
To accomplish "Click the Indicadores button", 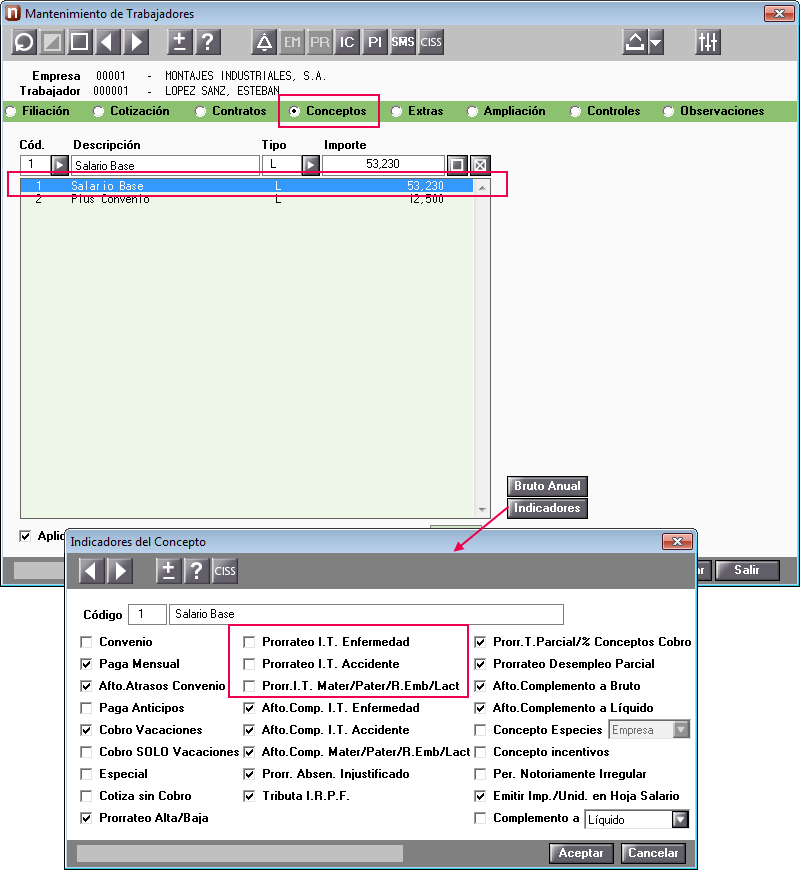I will (547, 508).
